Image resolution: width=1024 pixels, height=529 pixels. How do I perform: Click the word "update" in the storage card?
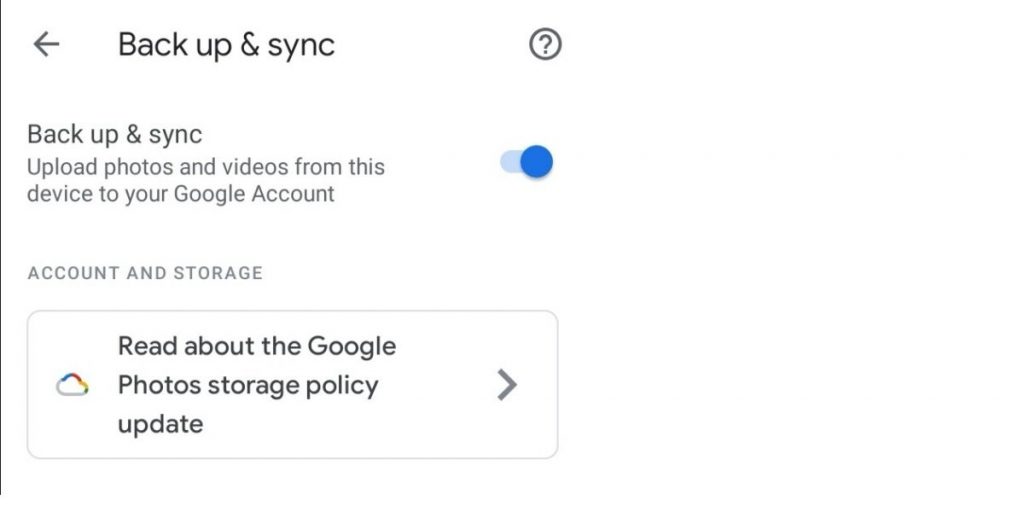[x=160, y=424]
